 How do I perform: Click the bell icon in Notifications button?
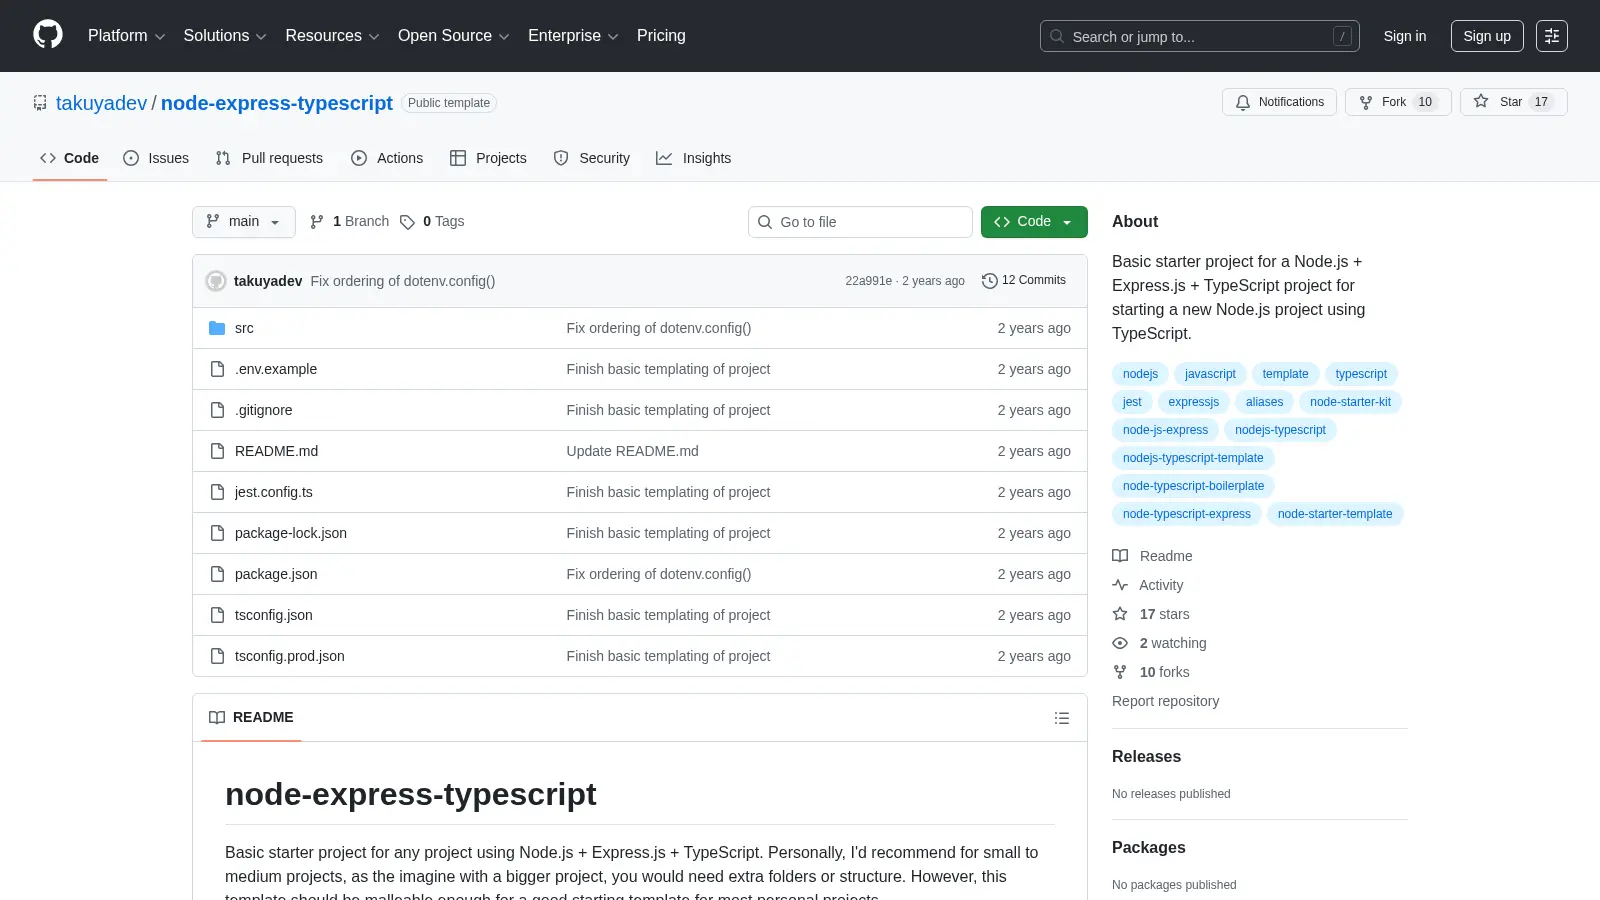pos(1243,102)
